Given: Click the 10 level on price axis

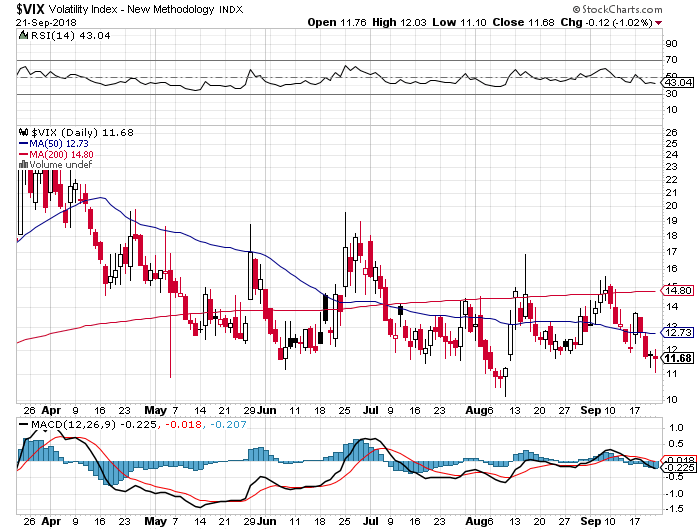Looking at the screenshot, I should click(x=671, y=399).
